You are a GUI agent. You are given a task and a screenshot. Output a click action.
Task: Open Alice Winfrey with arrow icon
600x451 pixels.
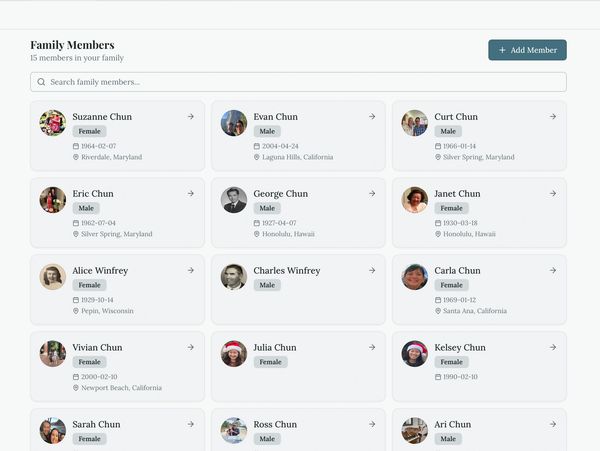point(190,271)
